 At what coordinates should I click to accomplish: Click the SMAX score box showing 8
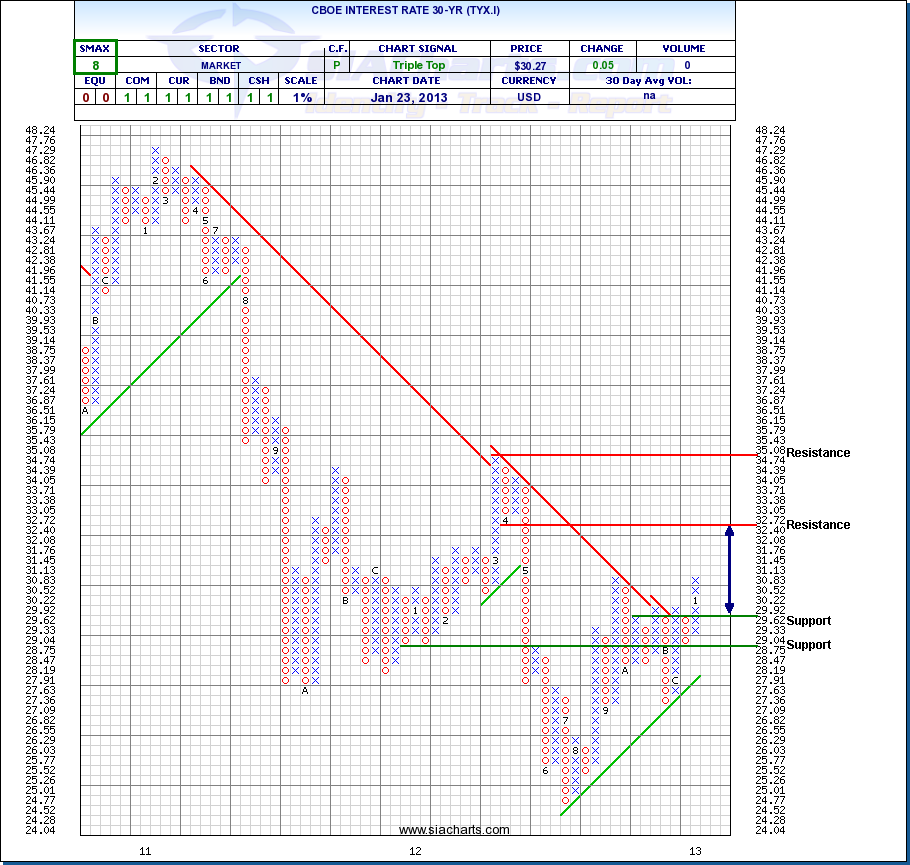tap(96, 64)
